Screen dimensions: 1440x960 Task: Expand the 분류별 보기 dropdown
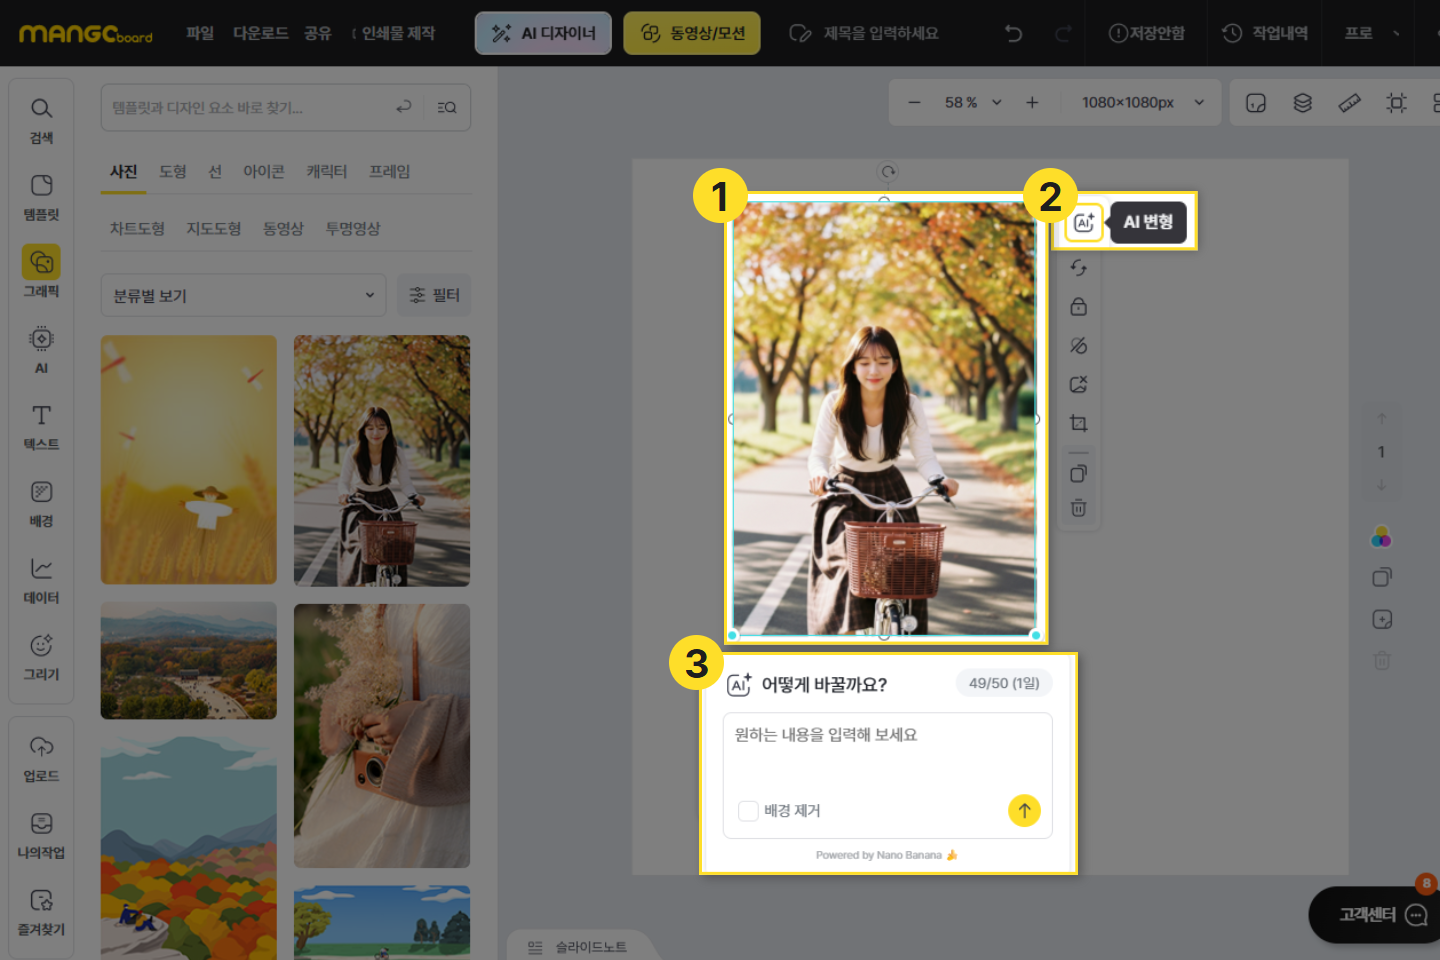click(243, 296)
